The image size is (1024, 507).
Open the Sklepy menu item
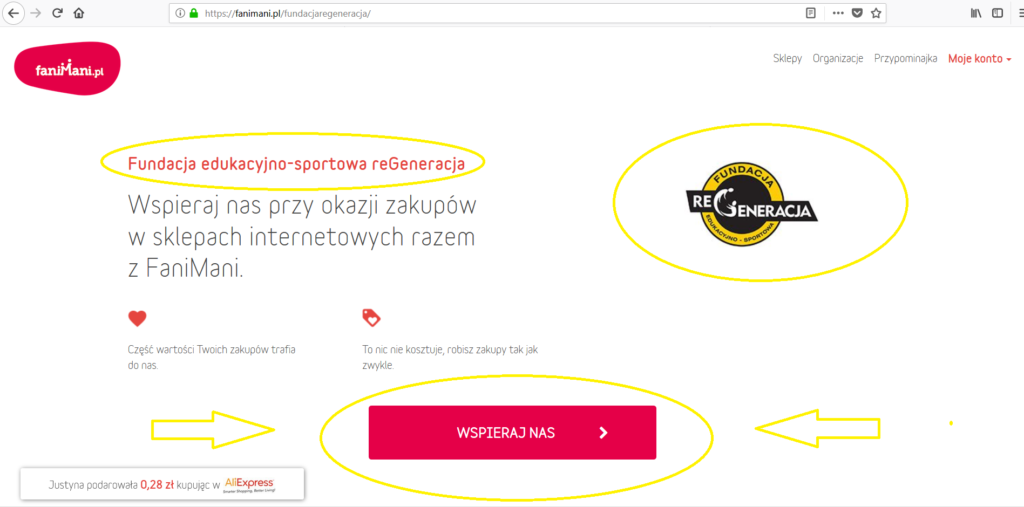tap(788, 58)
